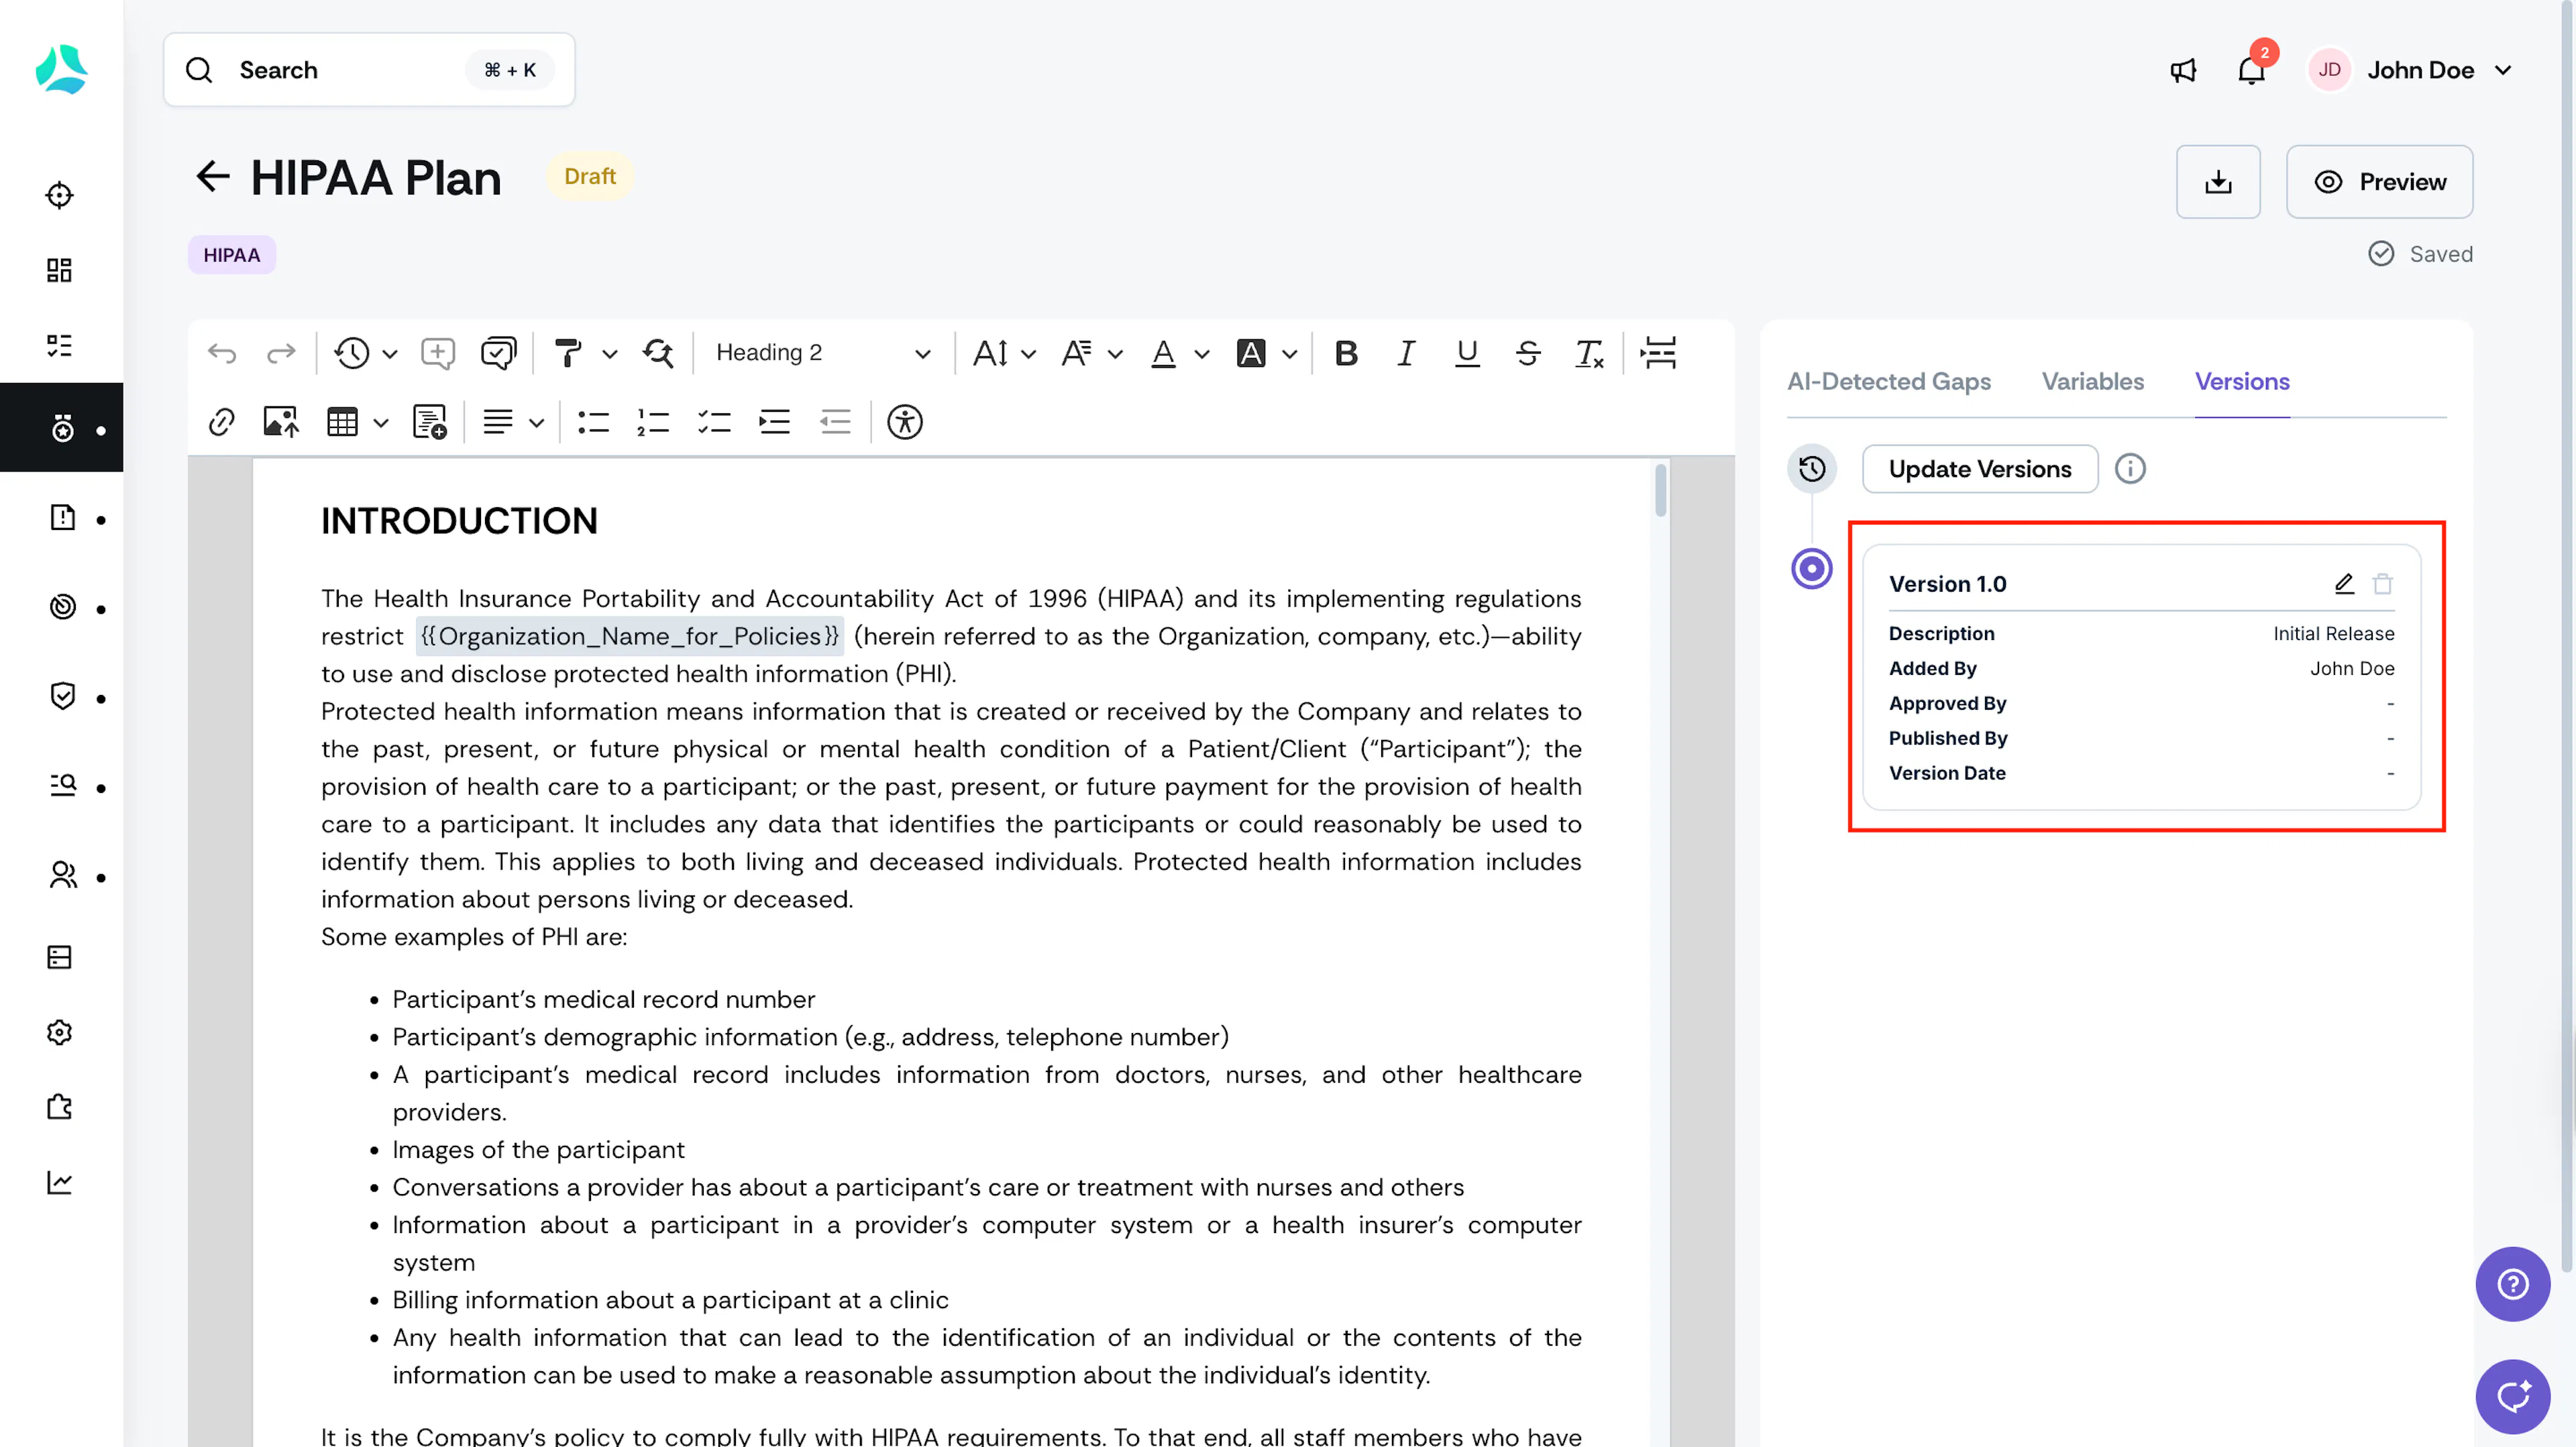
Task: Click the Preview button
Action: click(2379, 182)
